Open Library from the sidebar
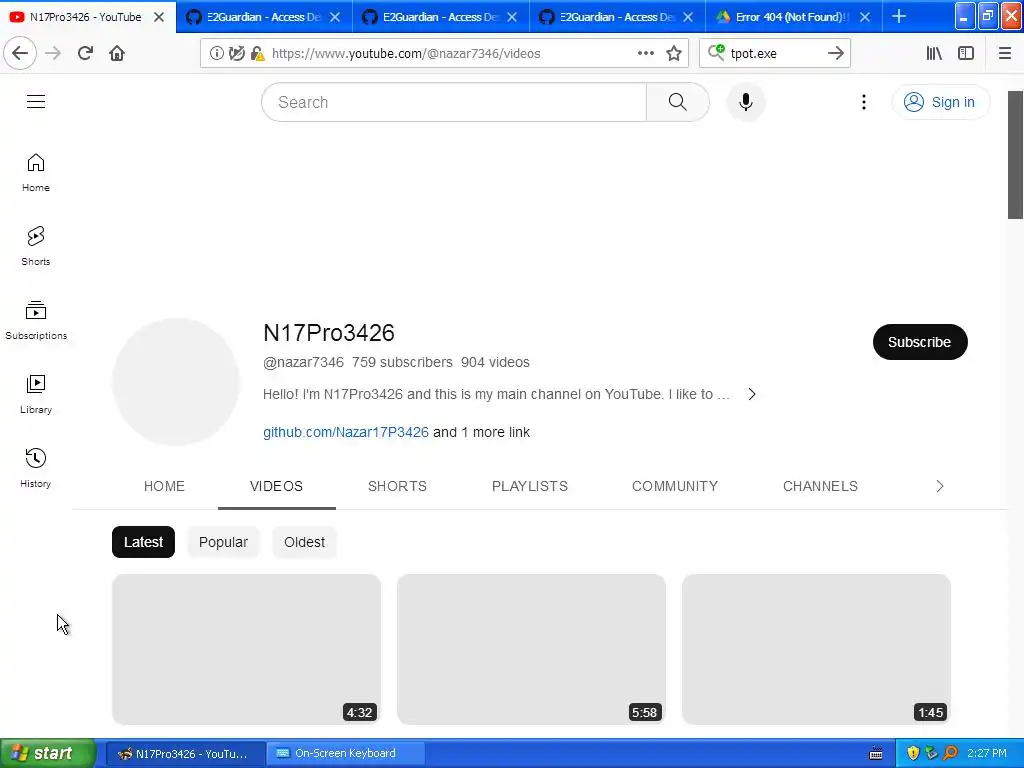Screen dimensions: 1024x768 pyautogui.click(x=36, y=394)
